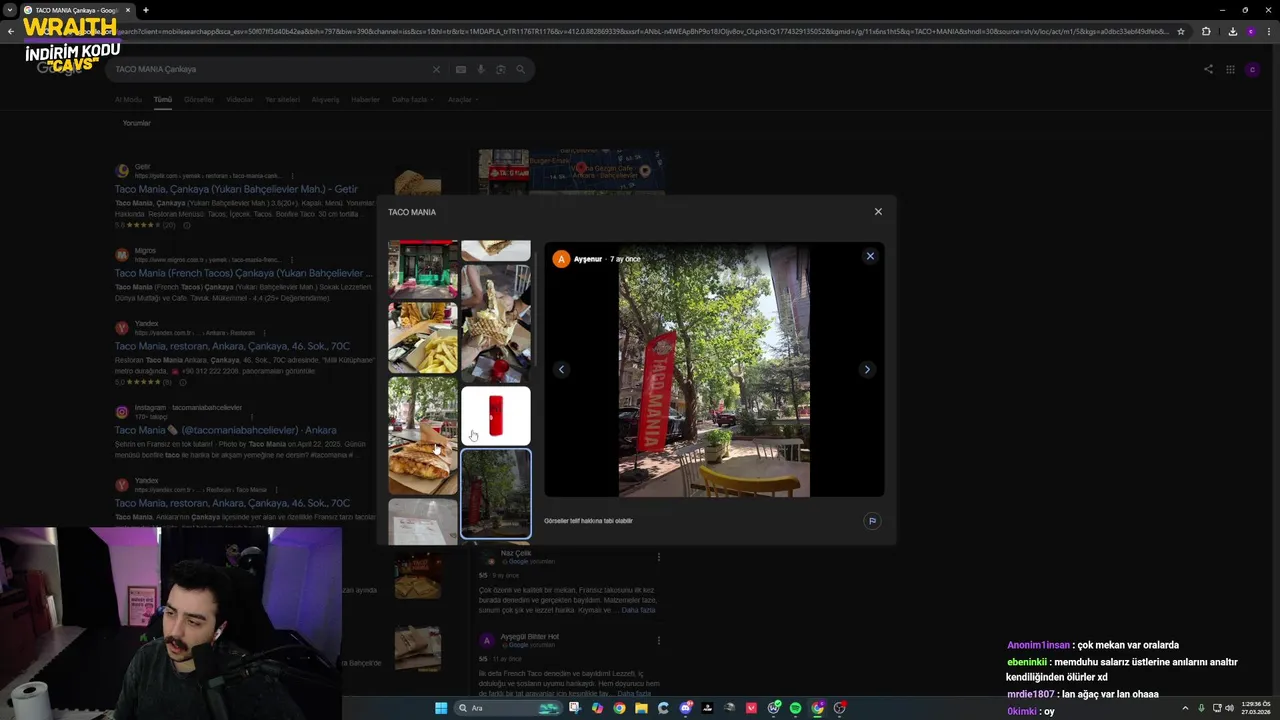
Task: Open the Google account avatar
Action: tap(1252, 69)
